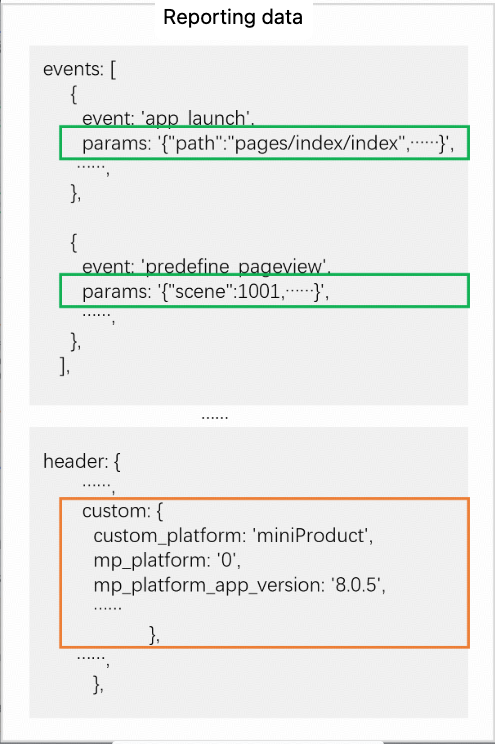Select the scene value 1001

tap(259, 291)
